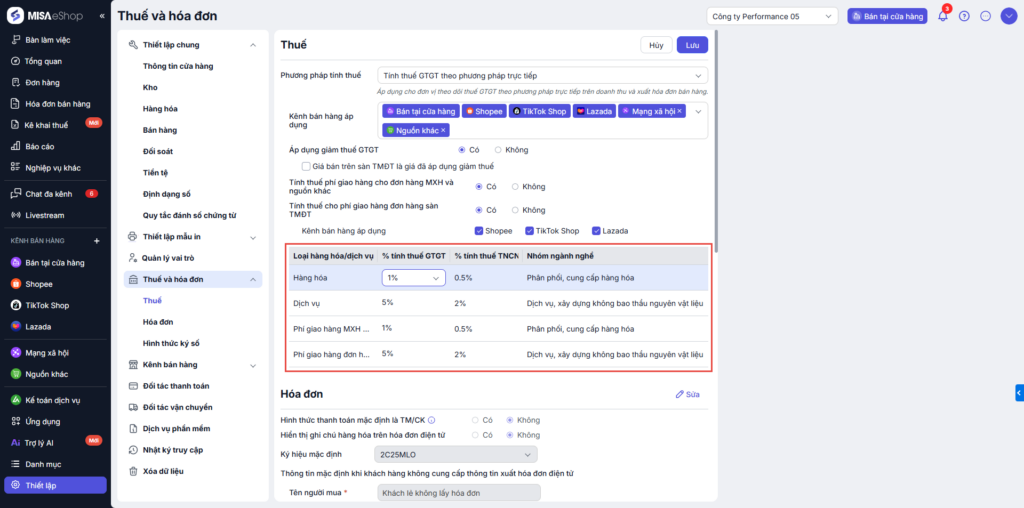Select Không for shipping tax MXH orders
The height and width of the screenshot is (508, 1024).
(515, 187)
